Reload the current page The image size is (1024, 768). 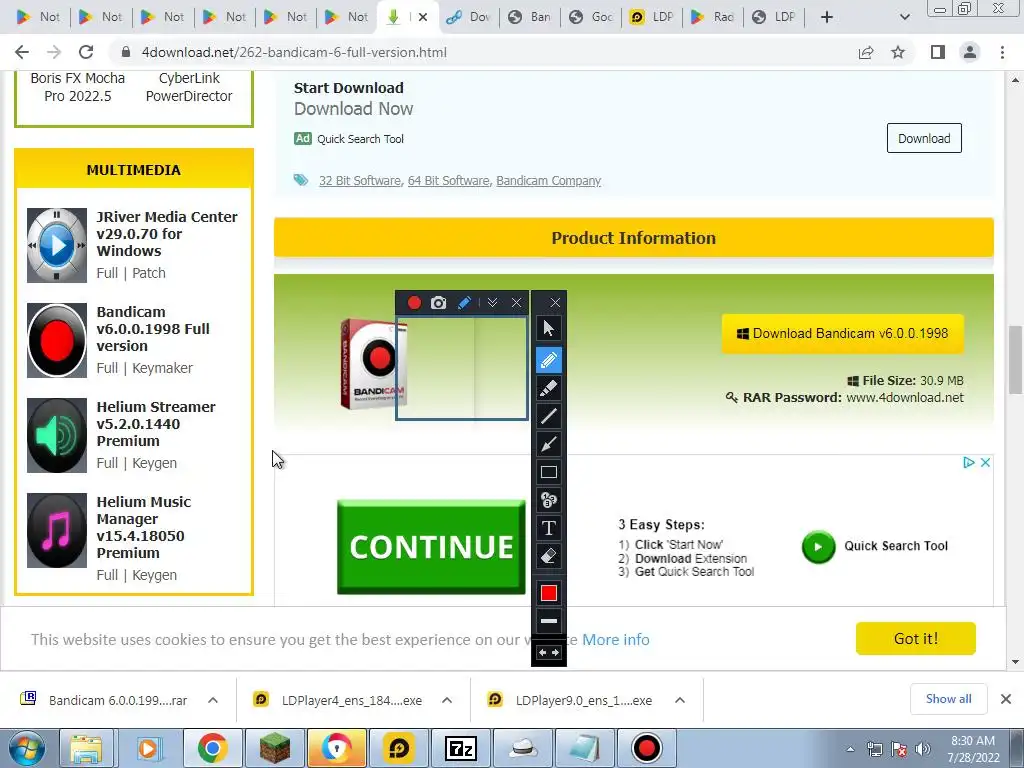[86, 52]
